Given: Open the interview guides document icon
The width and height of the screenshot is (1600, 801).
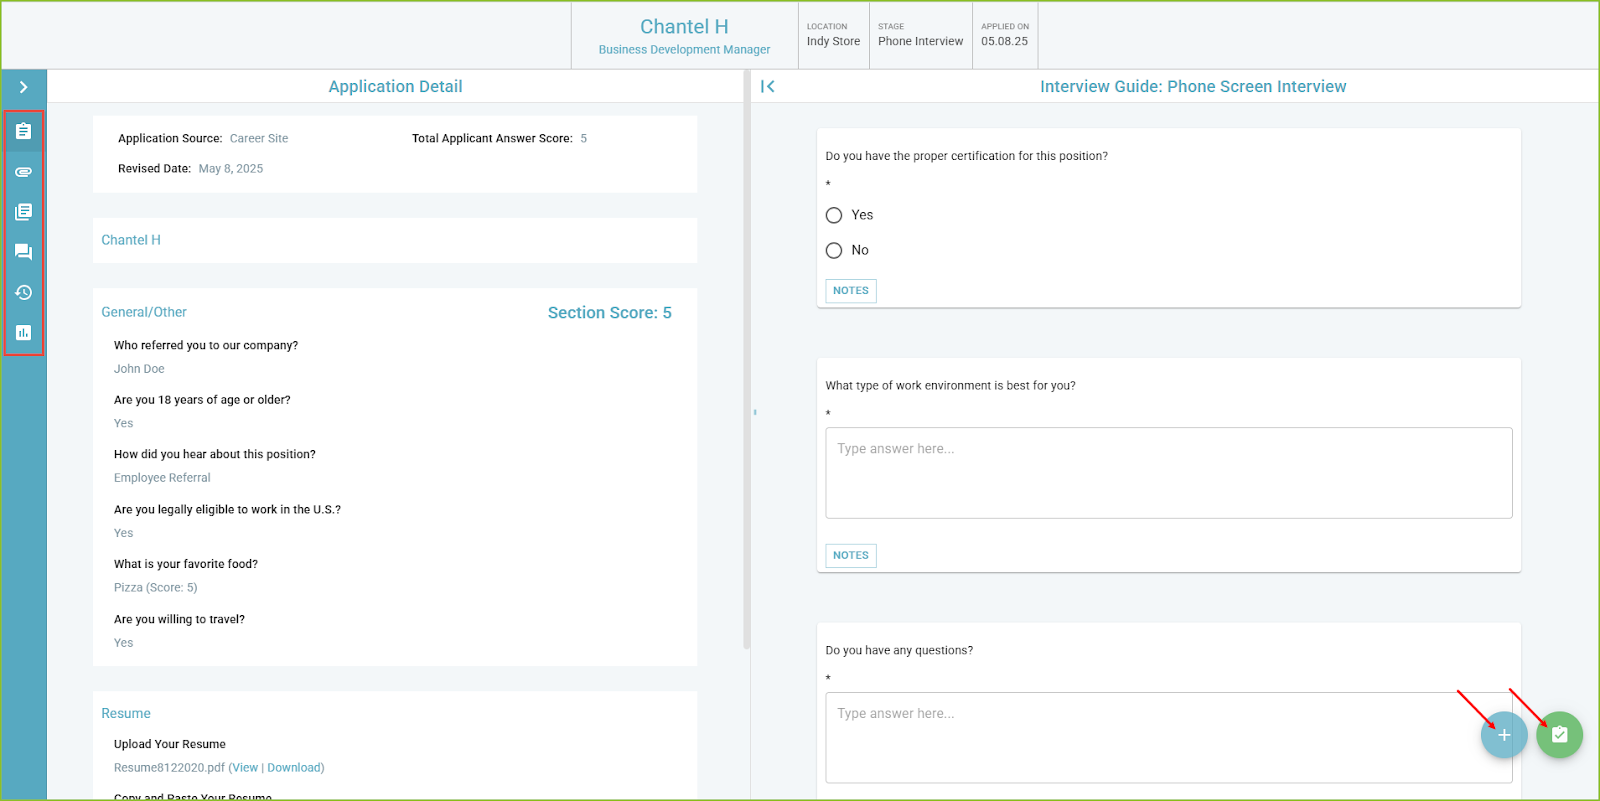Looking at the screenshot, I should click(x=23, y=212).
